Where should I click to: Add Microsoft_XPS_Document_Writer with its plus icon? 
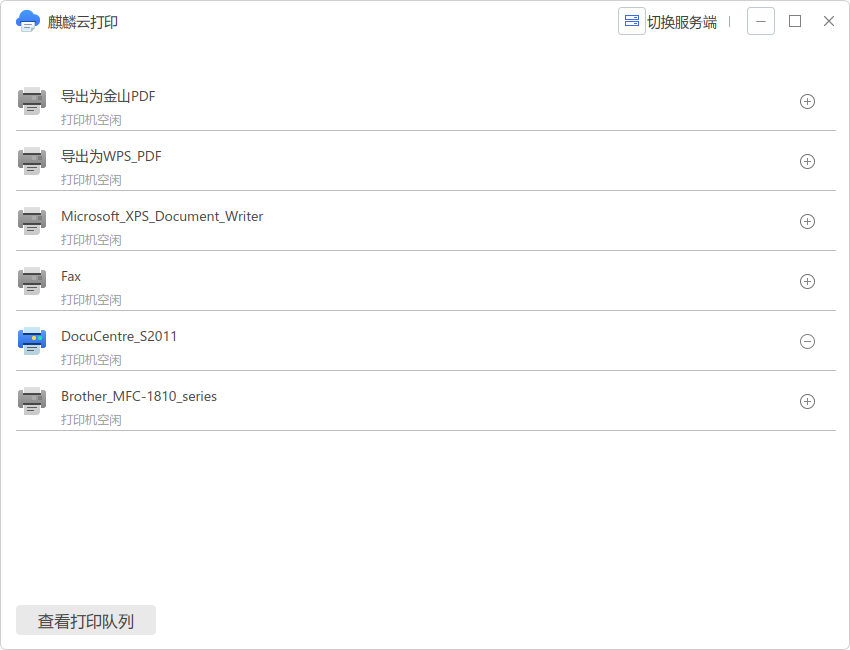coord(807,222)
